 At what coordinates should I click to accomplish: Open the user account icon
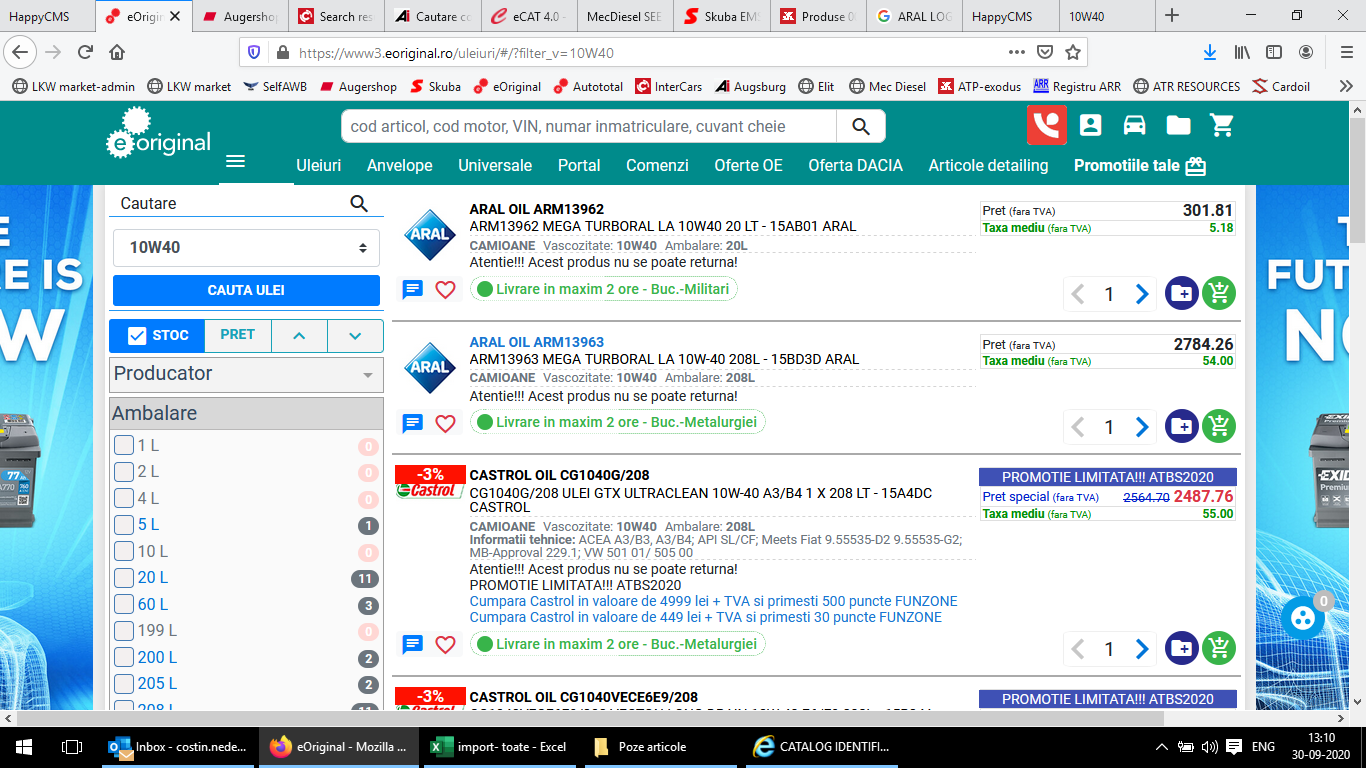[x=1090, y=125]
